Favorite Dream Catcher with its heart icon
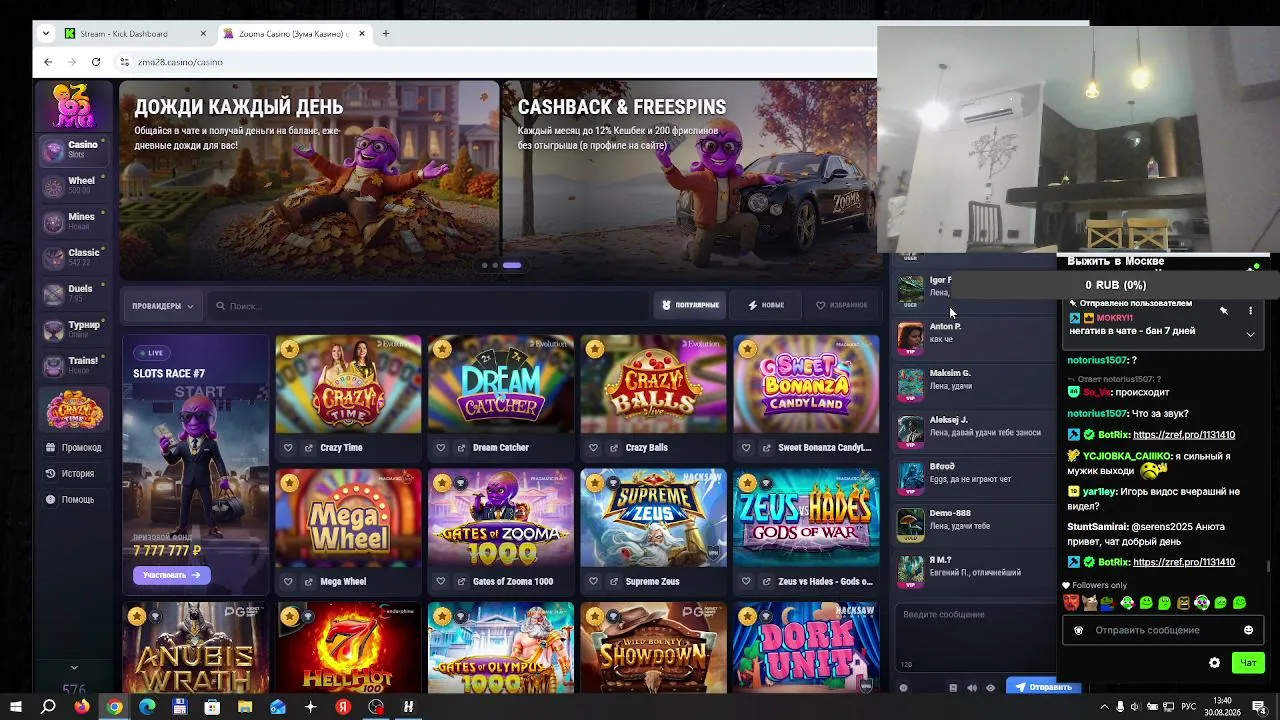 (441, 448)
